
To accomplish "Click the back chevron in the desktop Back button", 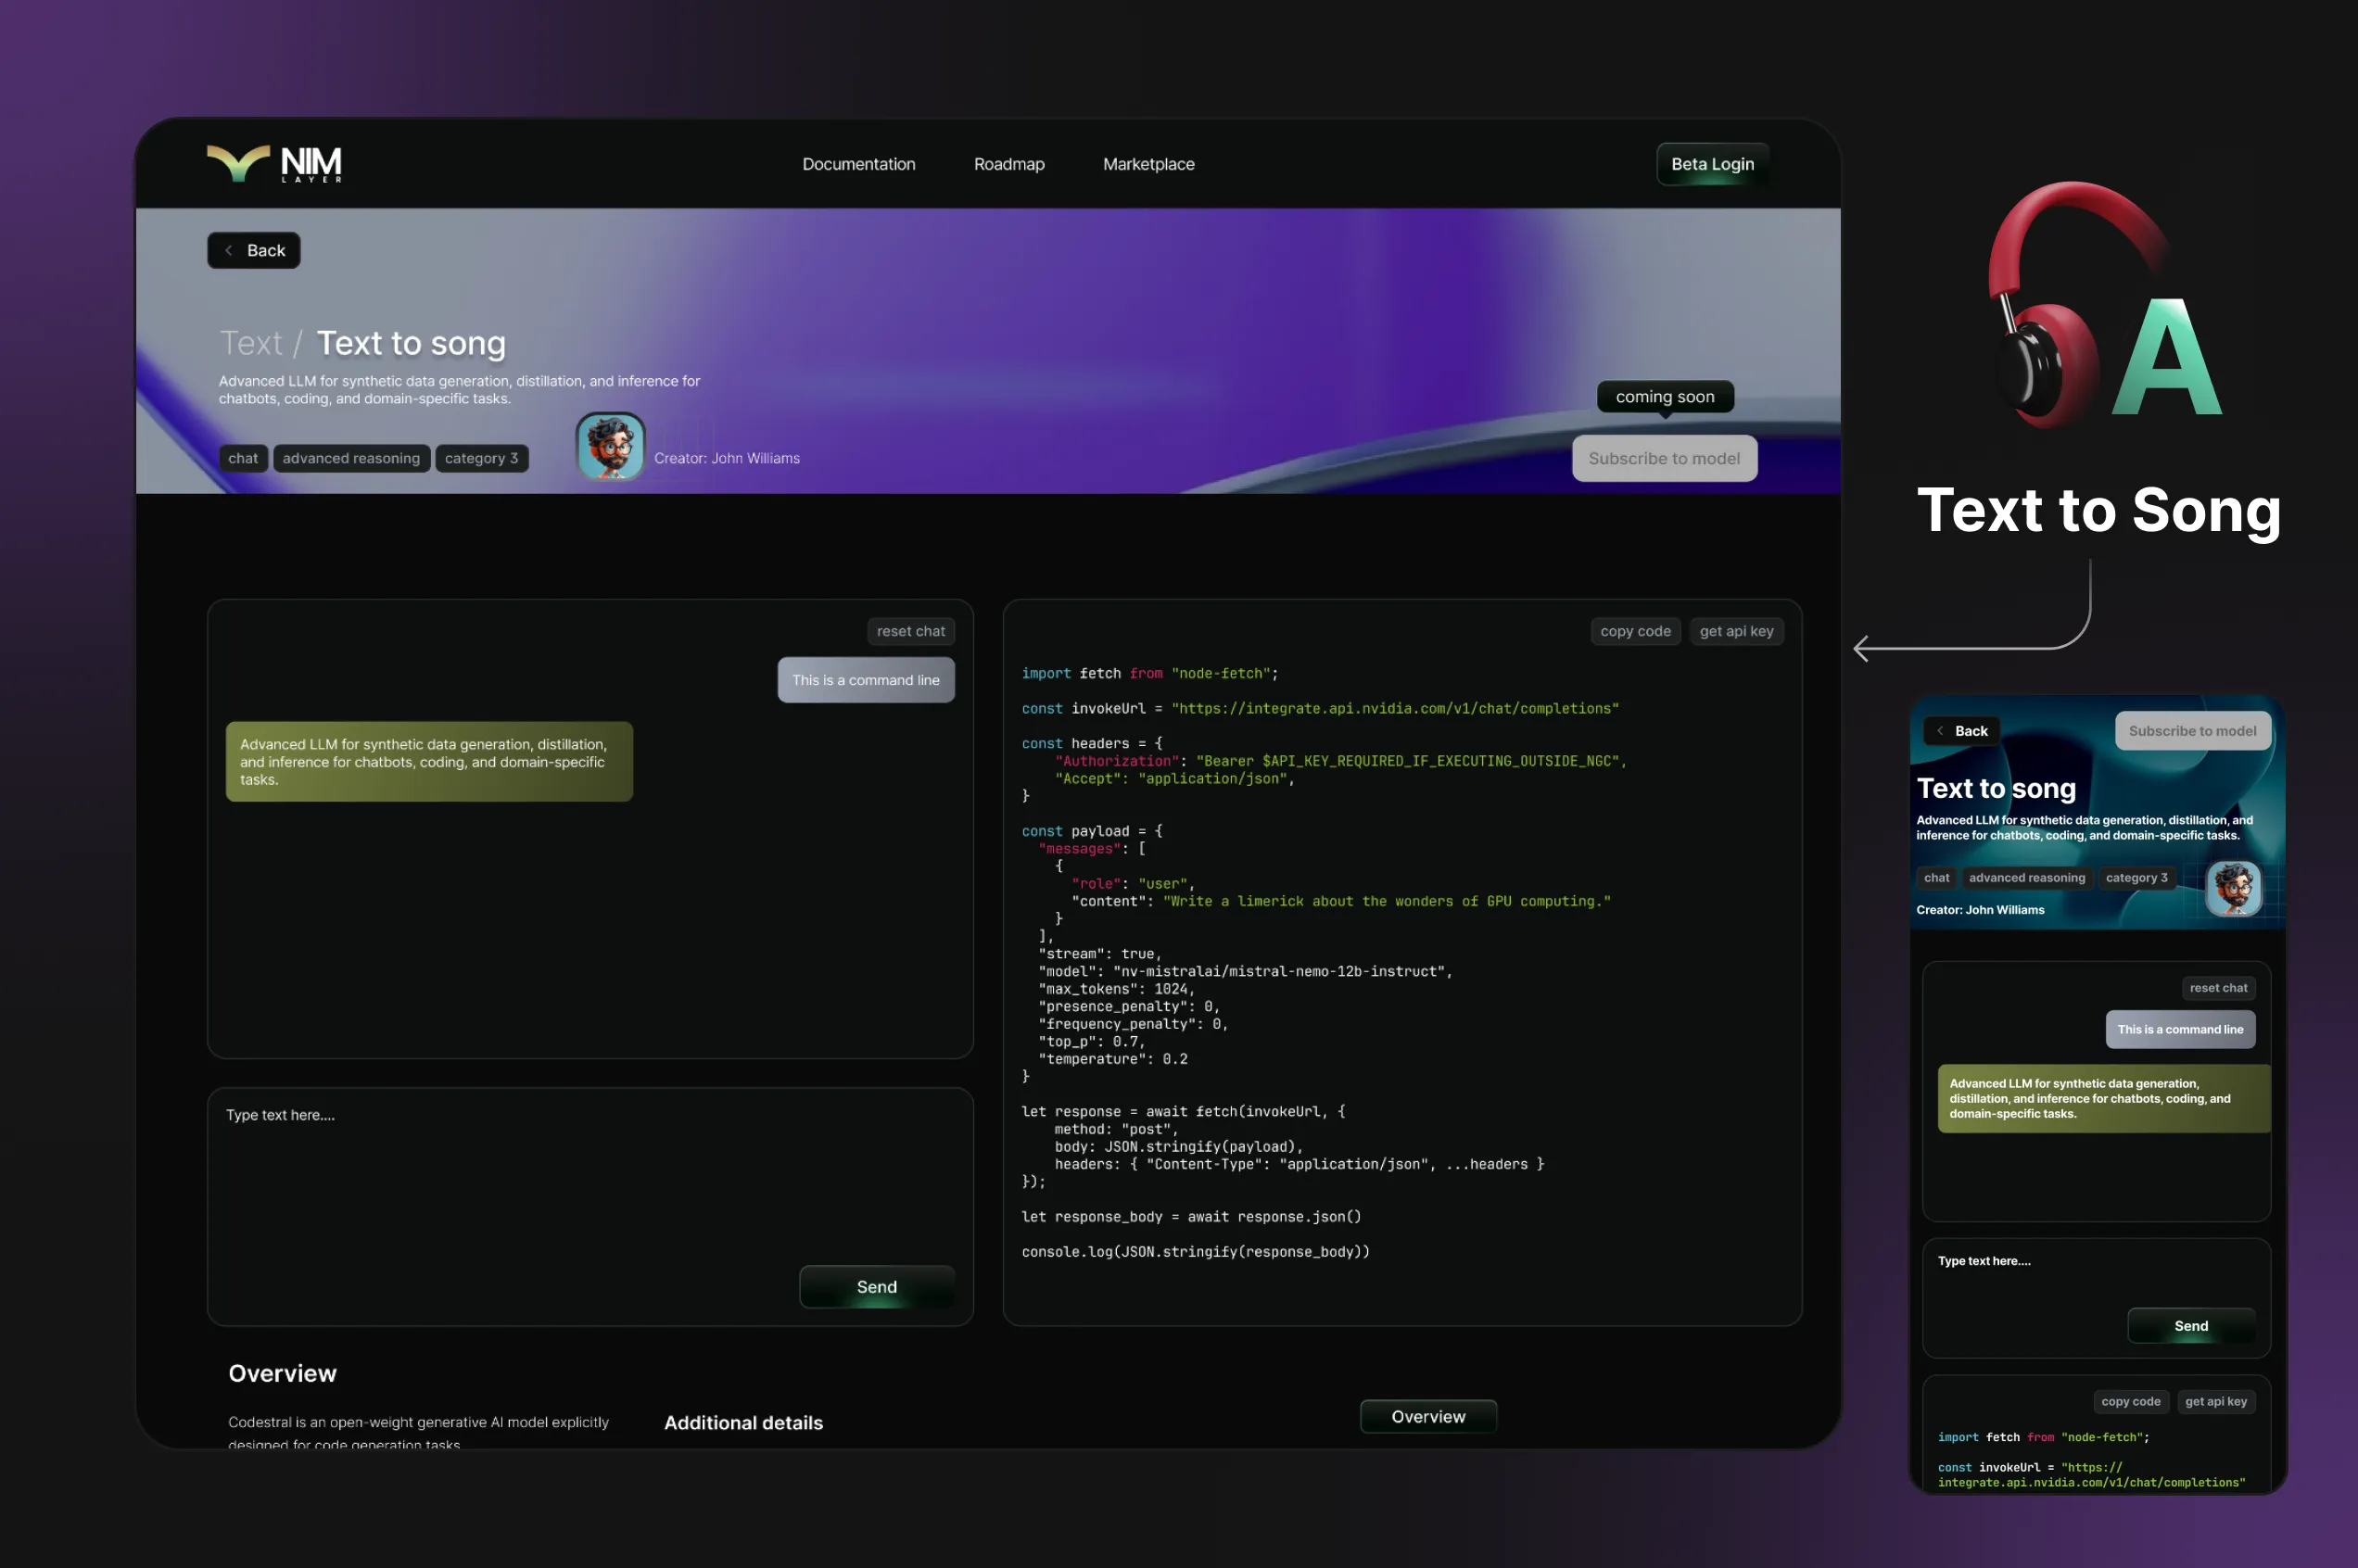I will click(229, 250).
